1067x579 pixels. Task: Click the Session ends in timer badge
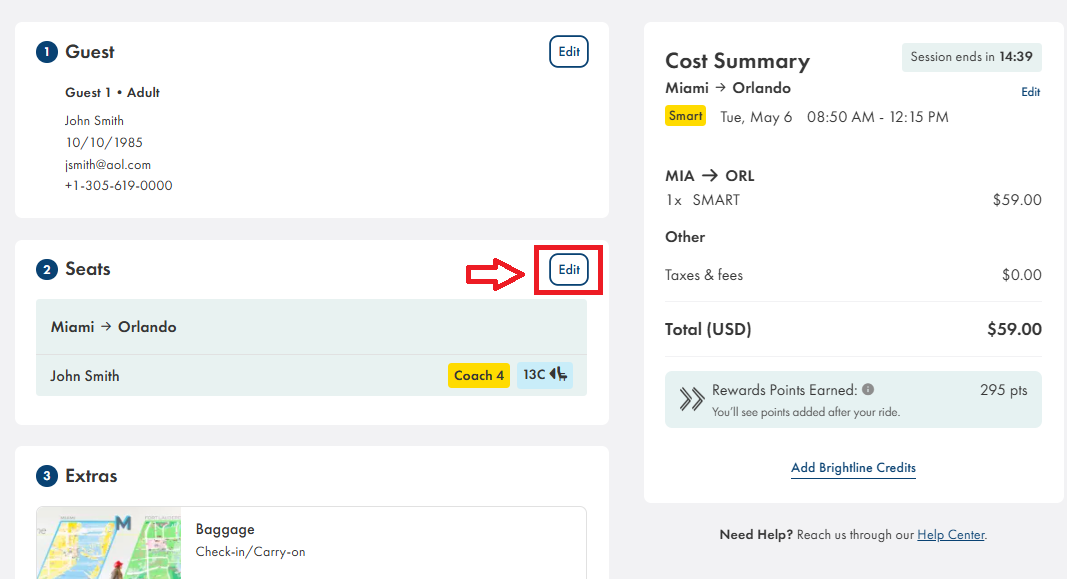coord(971,57)
